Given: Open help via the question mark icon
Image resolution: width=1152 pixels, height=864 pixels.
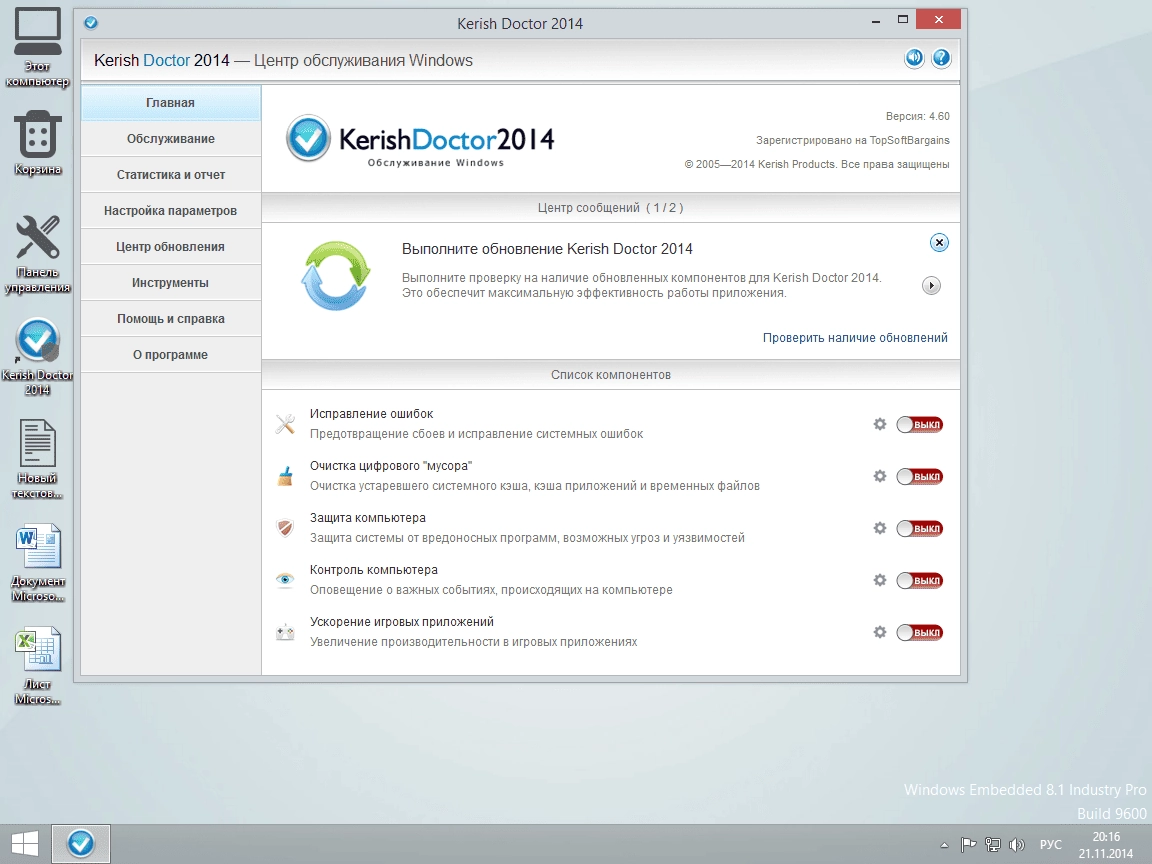Looking at the screenshot, I should coord(941,58).
